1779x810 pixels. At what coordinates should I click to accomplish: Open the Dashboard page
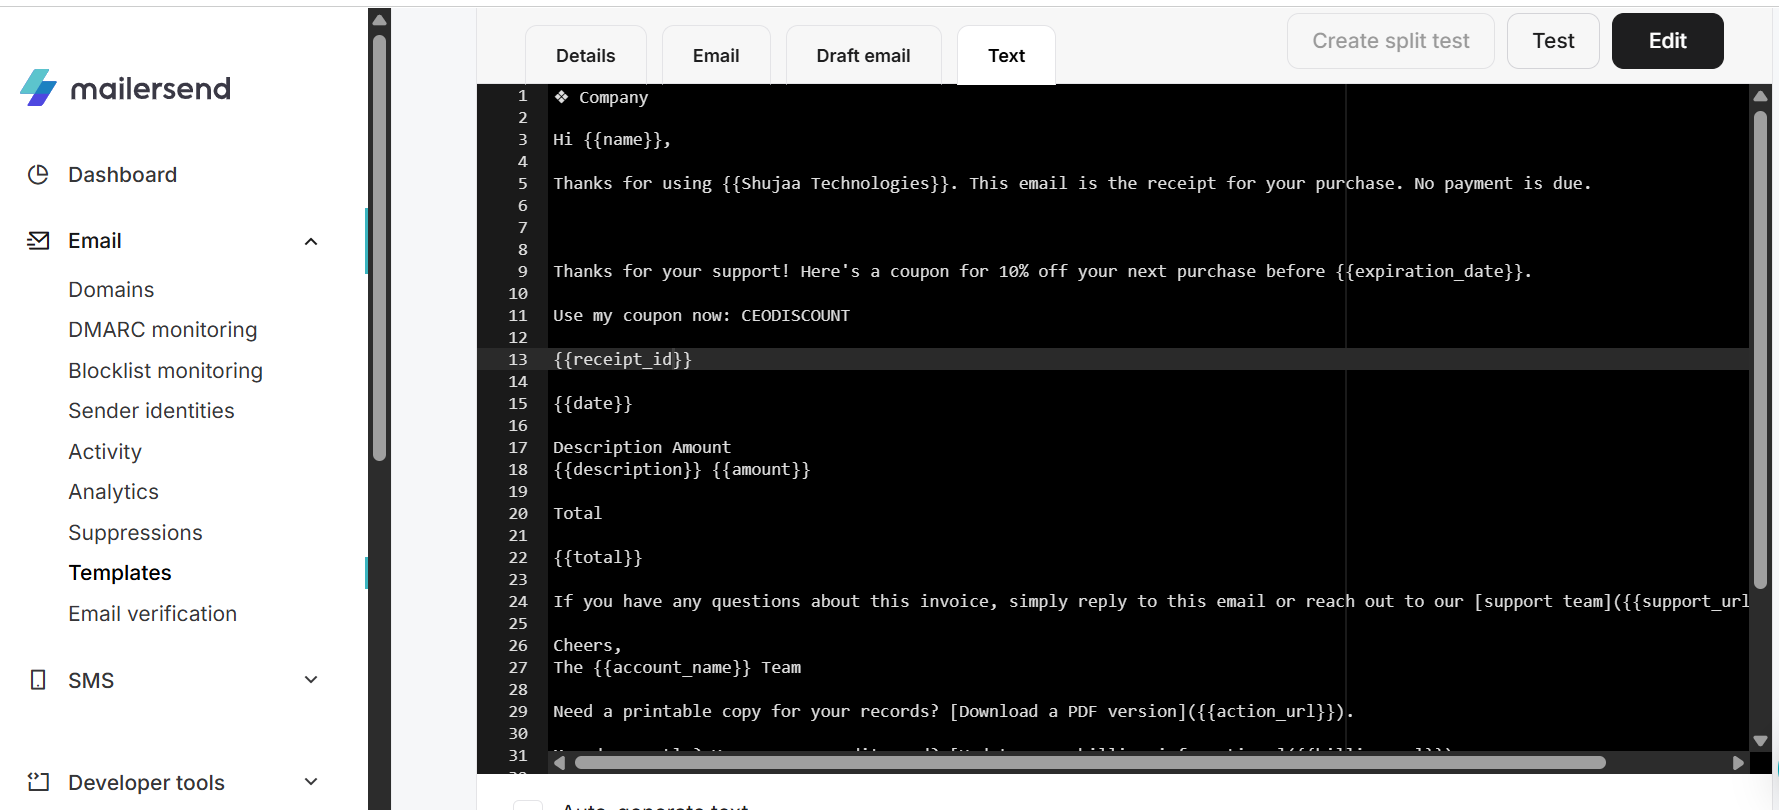point(122,175)
